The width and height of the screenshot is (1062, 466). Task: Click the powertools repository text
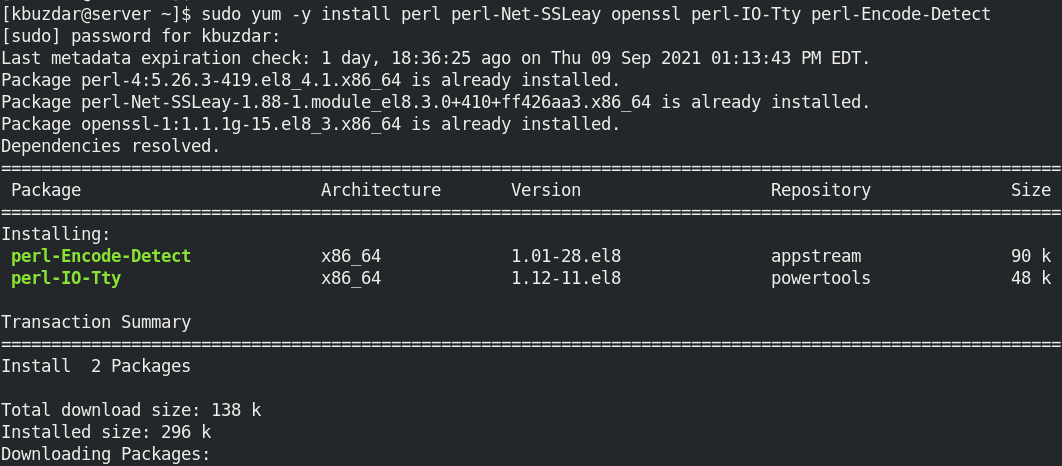tap(820, 278)
